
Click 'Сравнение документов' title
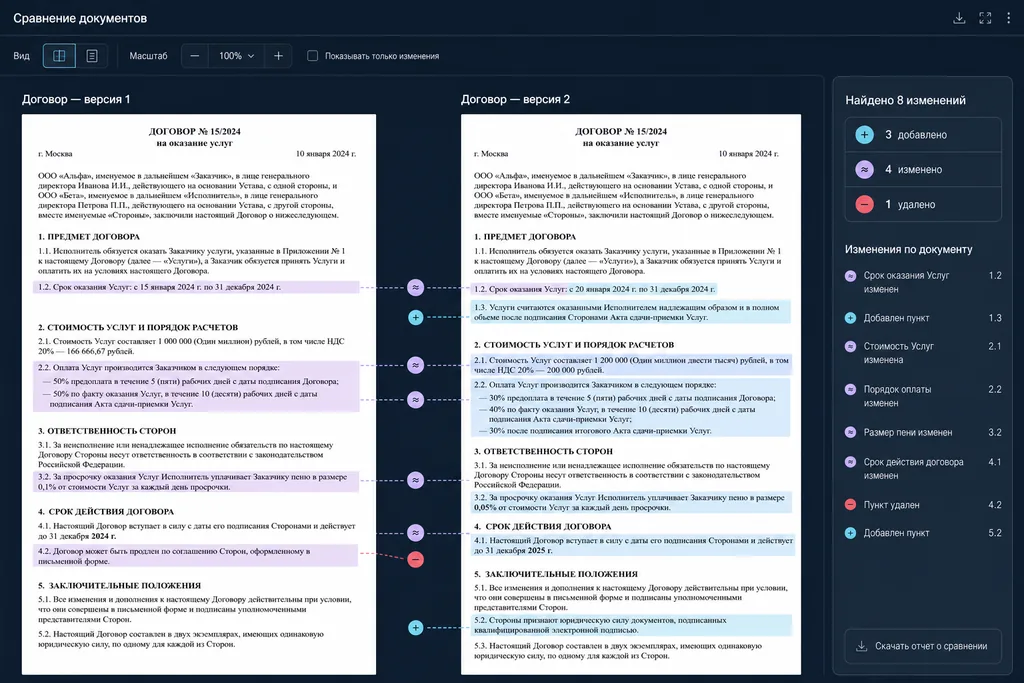(80, 18)
